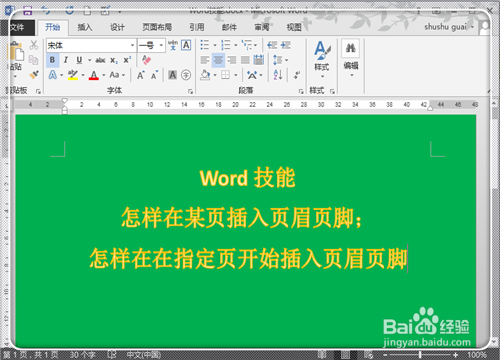500x360 pixels.
Task: Toggle strikethrough abc formatting
Action: pyautogui.click(x=100, y=60)
